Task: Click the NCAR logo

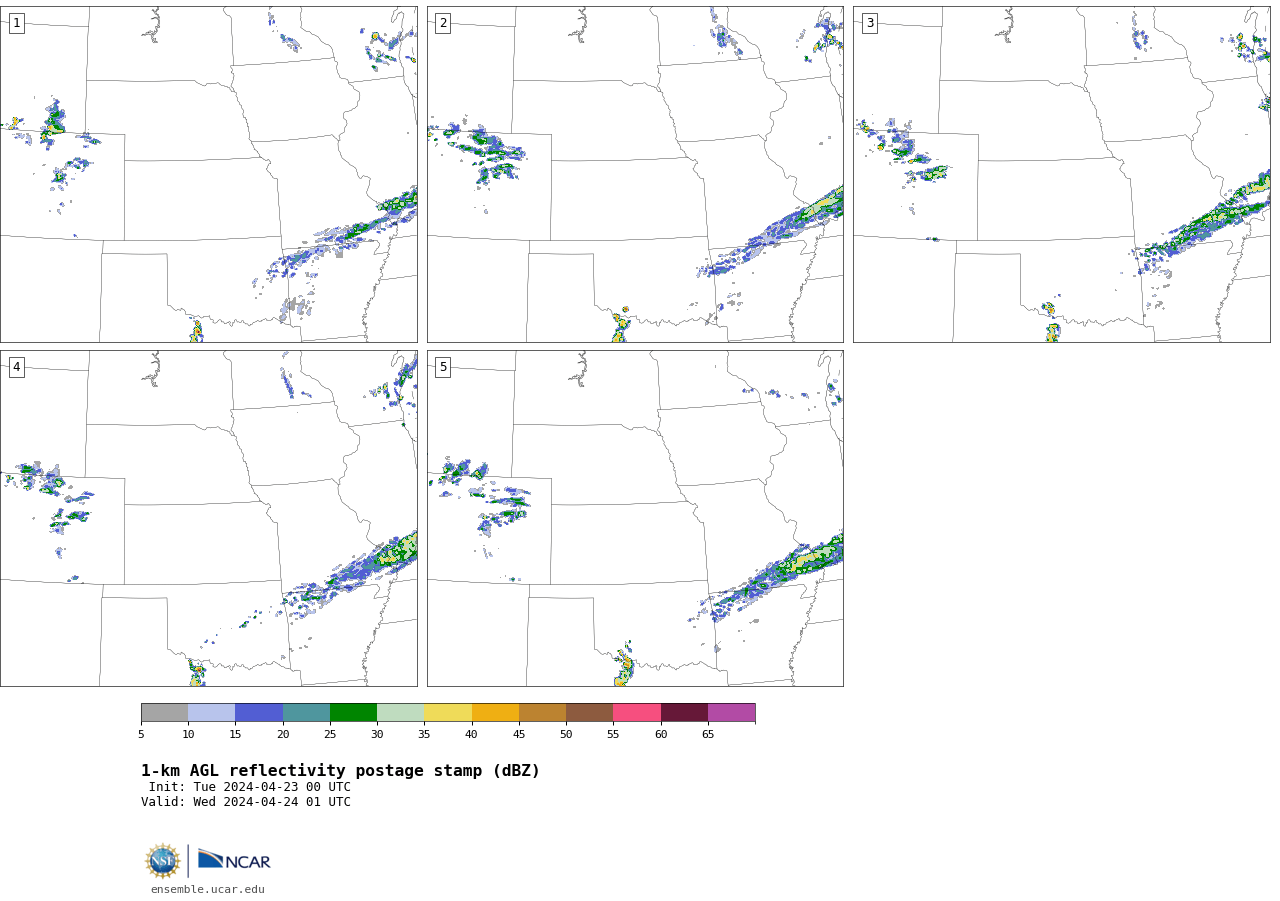Action: tap(234, 861)
